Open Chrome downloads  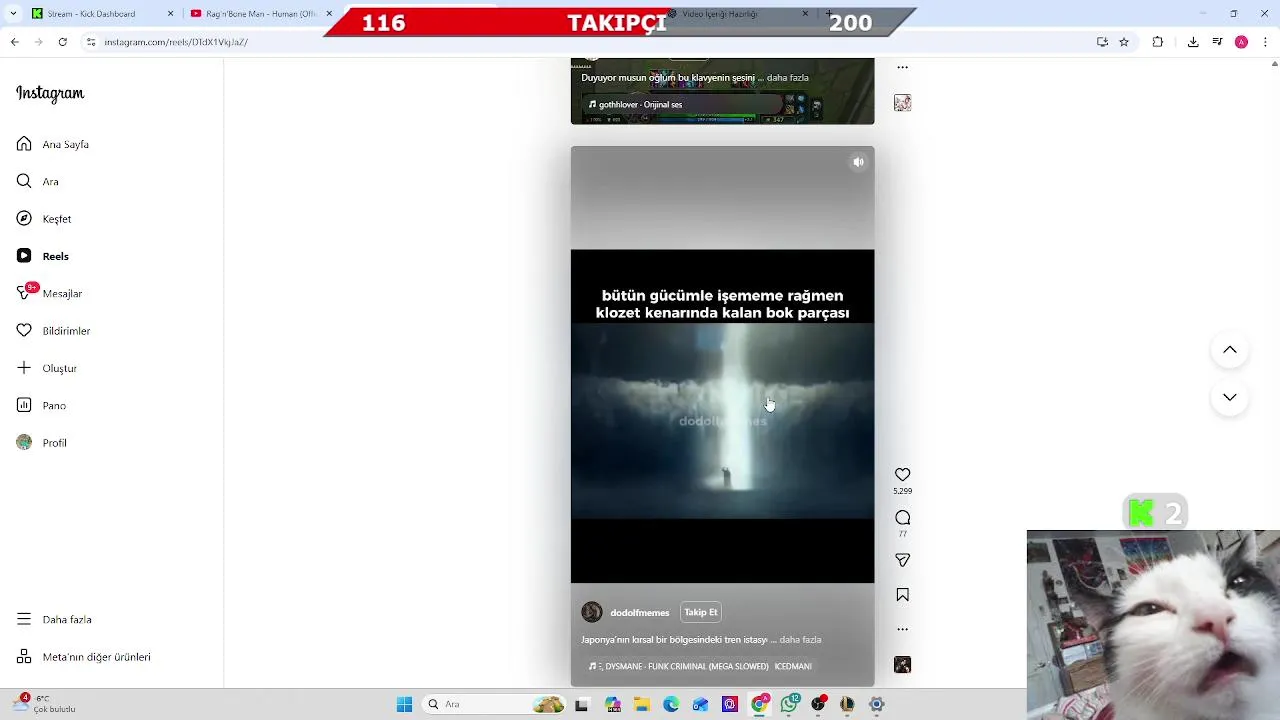(x=1193, y=42)
